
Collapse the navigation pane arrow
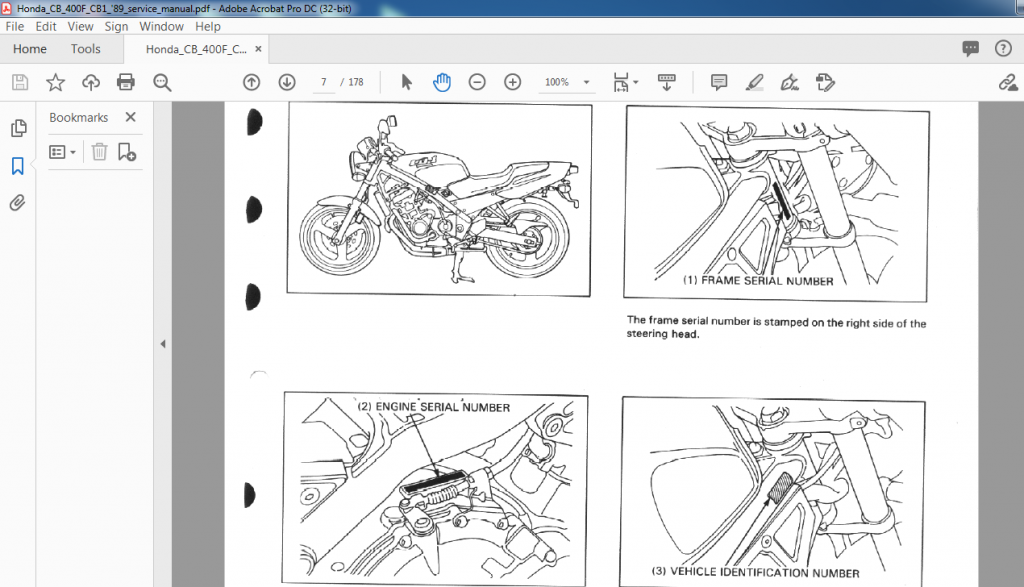click(x=163, y=344)
